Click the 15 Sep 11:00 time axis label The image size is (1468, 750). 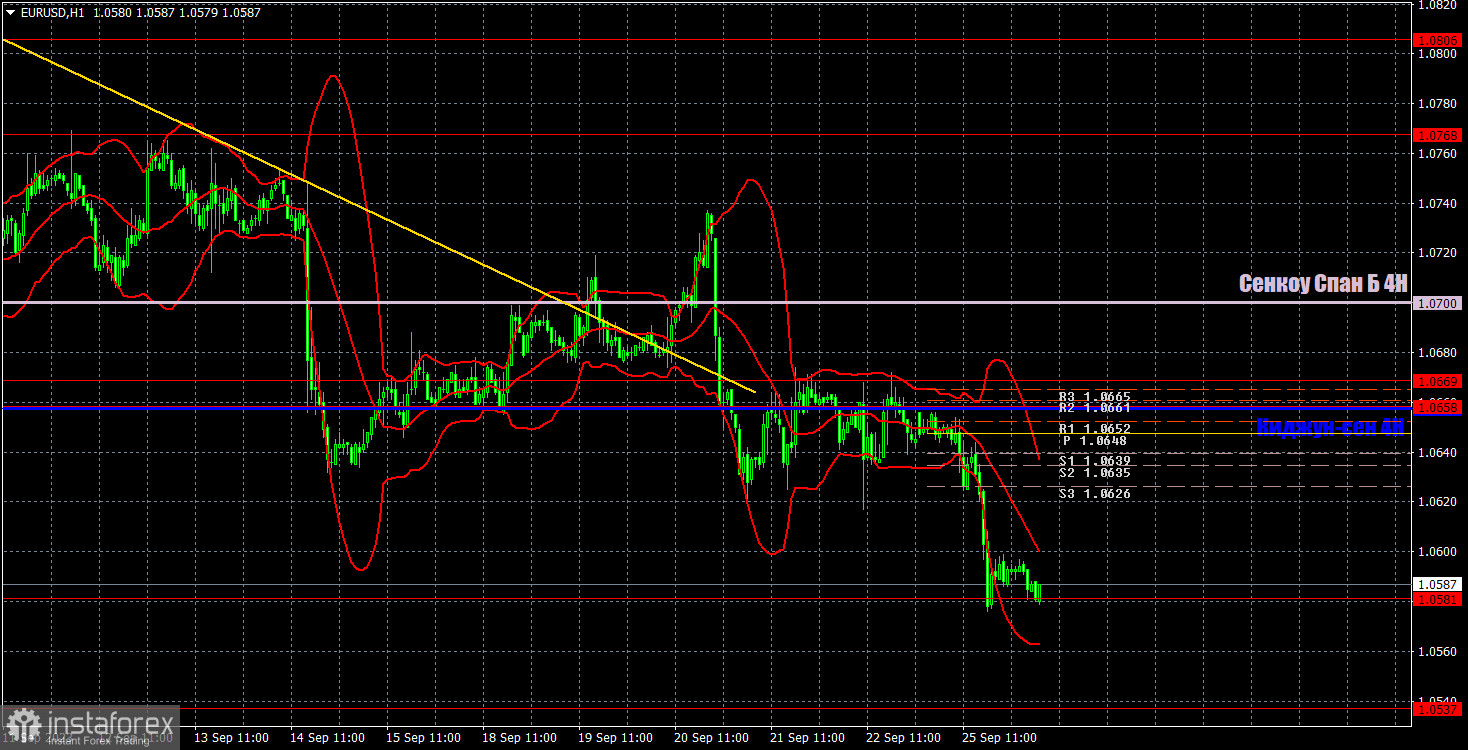[422, 738]
